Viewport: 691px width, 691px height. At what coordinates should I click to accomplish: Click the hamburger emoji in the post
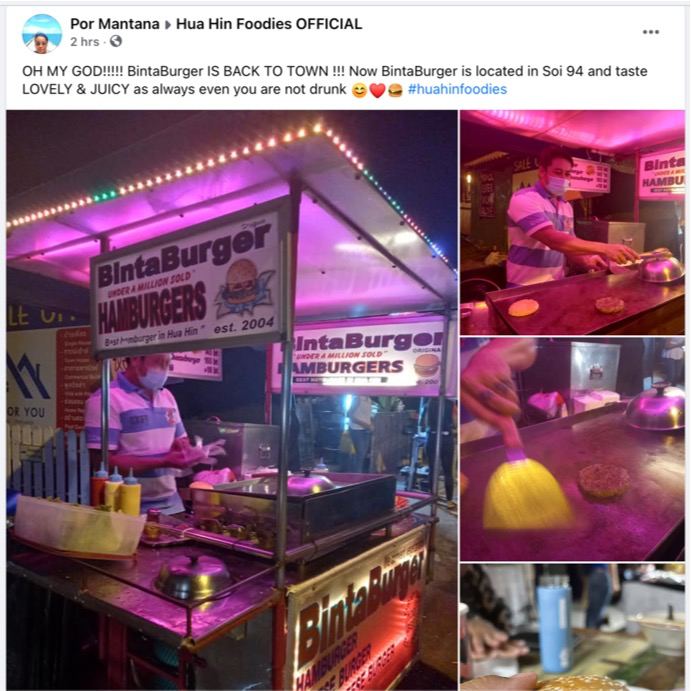tap(395, 90)
